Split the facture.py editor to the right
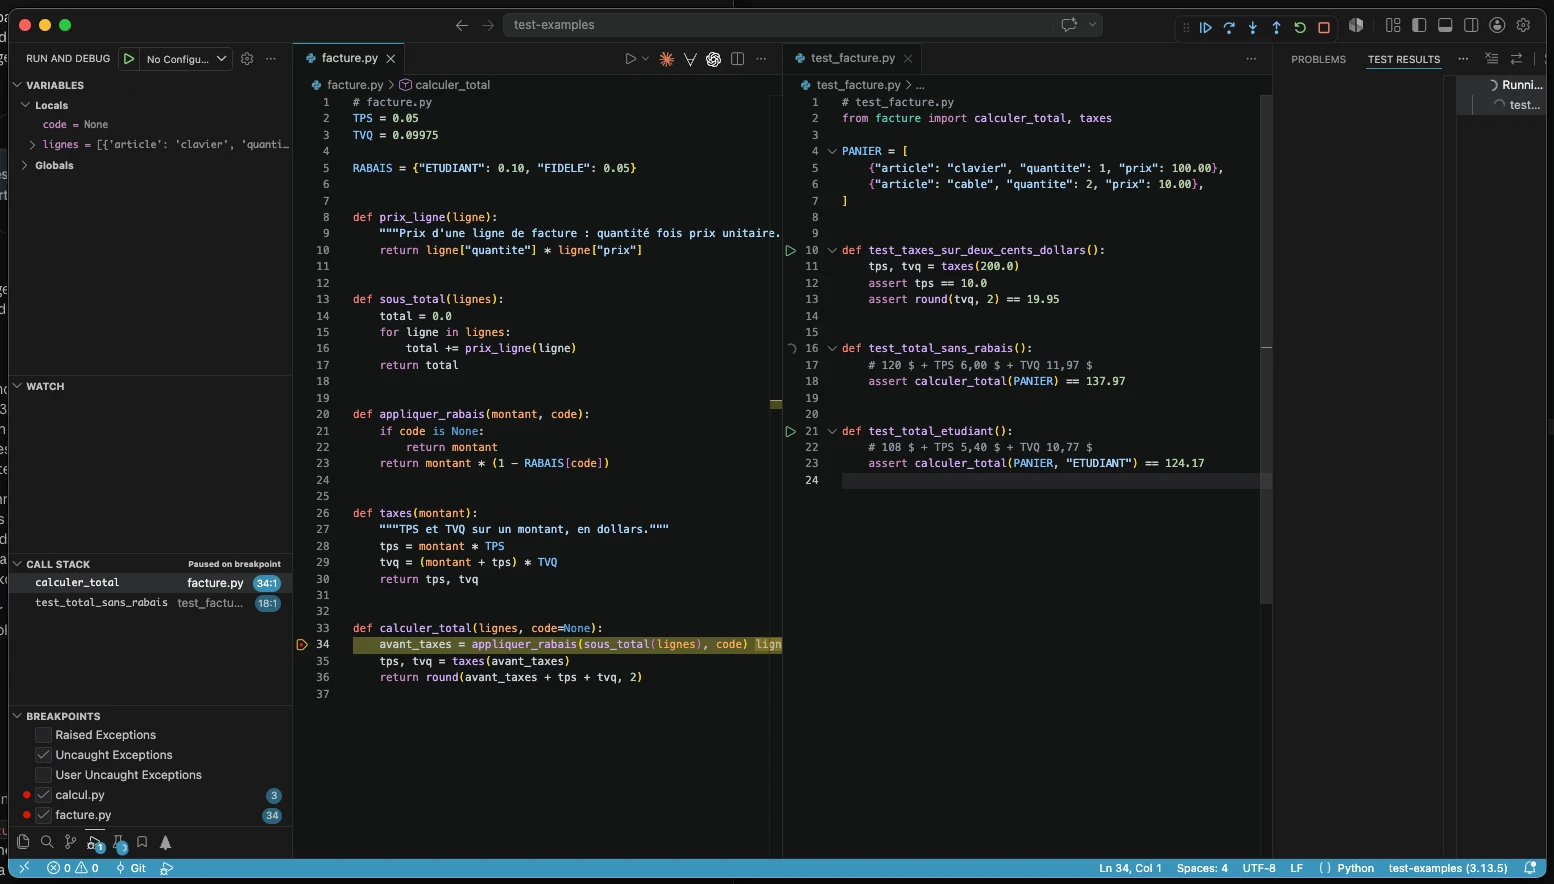Viewport: 1554px width, 884px height. coord(737,59)
